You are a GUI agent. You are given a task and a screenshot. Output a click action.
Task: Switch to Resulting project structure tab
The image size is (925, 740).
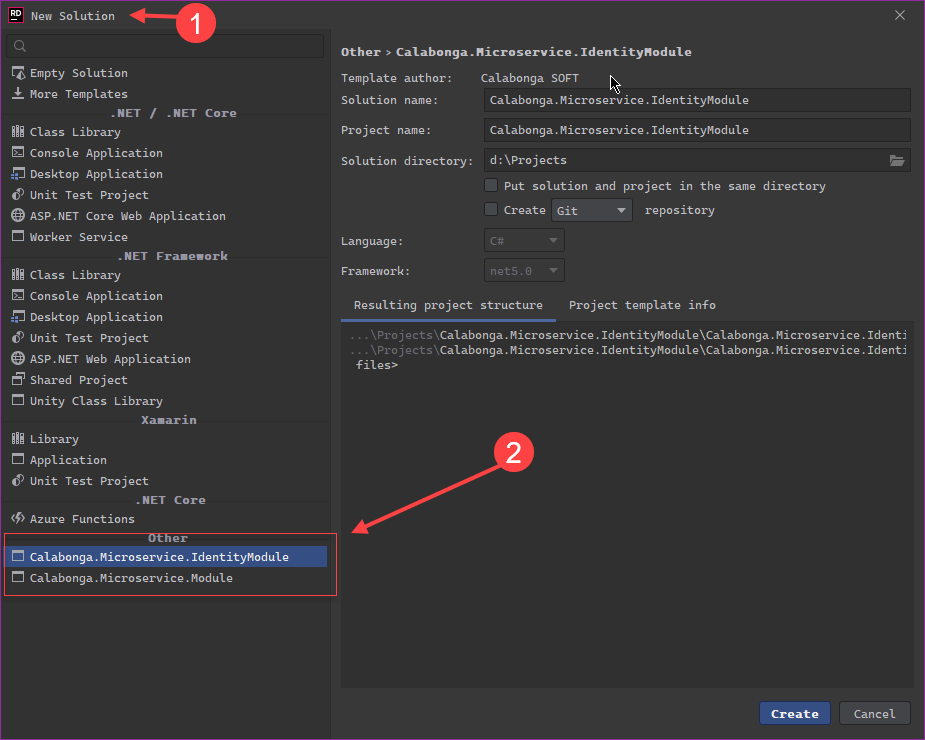[448, 305]
